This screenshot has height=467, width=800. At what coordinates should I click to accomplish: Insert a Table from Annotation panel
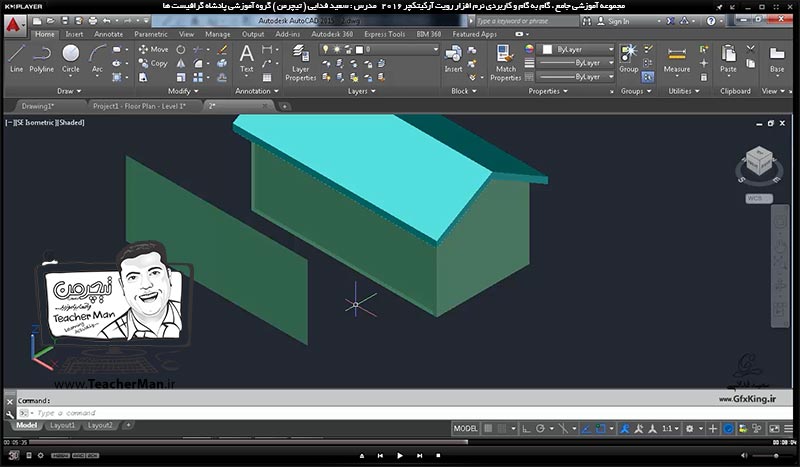(267, 77)
